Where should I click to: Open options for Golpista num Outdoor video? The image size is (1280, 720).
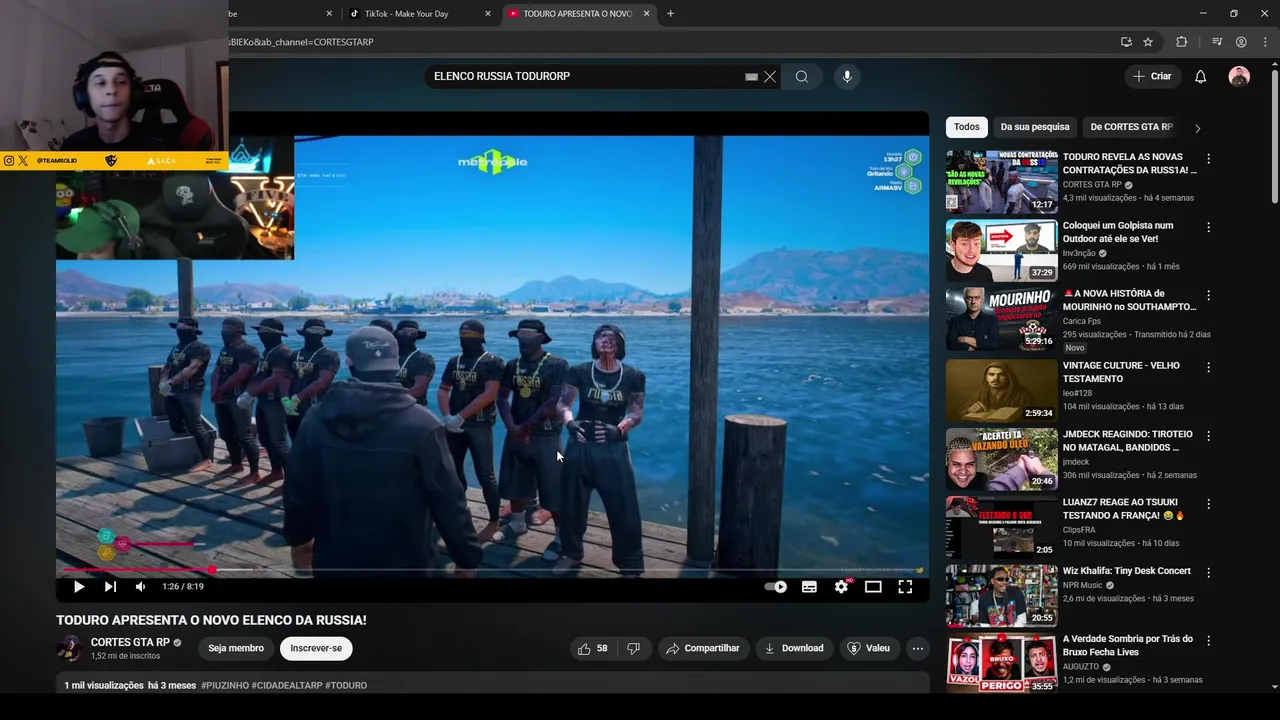pyautogui.click(x=1208, y=228)
